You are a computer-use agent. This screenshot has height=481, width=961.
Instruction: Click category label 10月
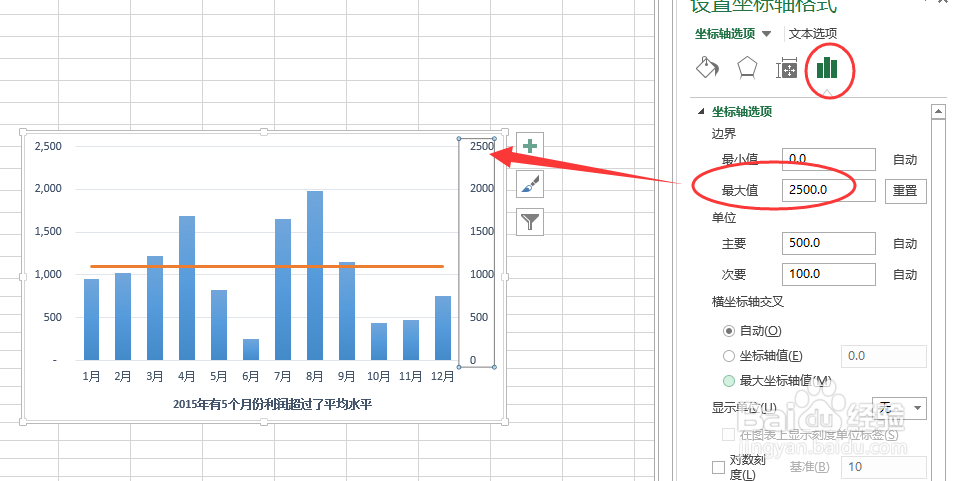(x=378, y=376)
